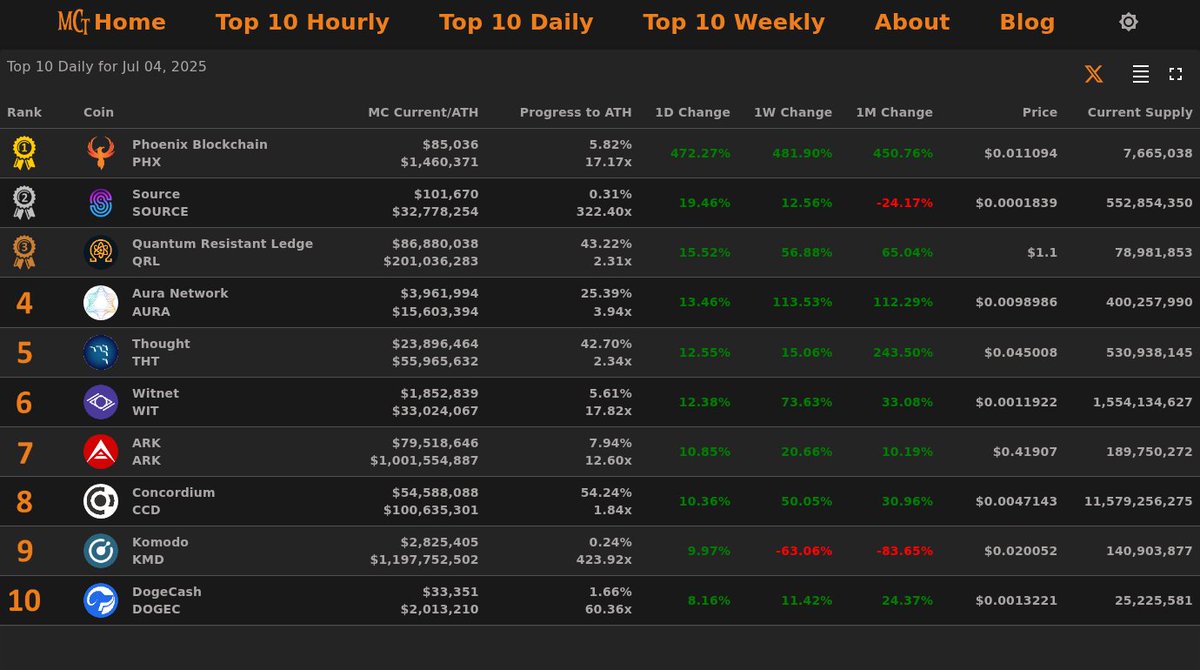
Task: Open the About page
Action: 912,22
